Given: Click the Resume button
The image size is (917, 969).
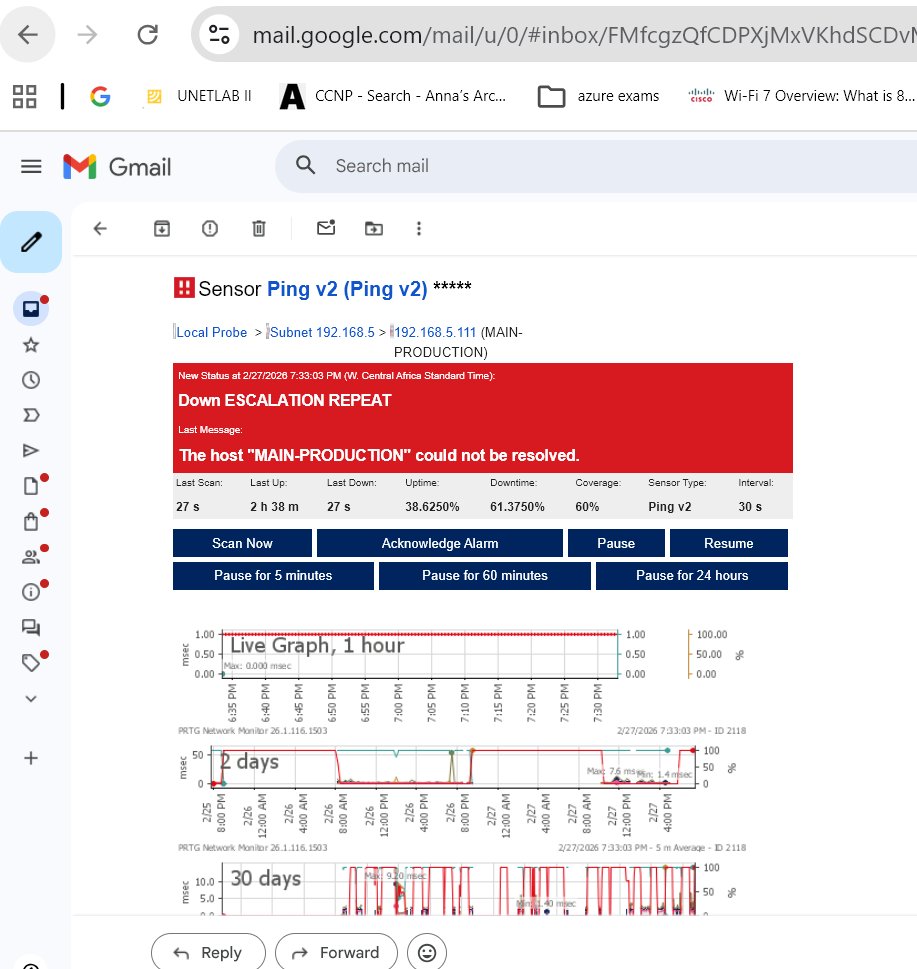Looking at the screenshot, I should click(x=729, y=543).
